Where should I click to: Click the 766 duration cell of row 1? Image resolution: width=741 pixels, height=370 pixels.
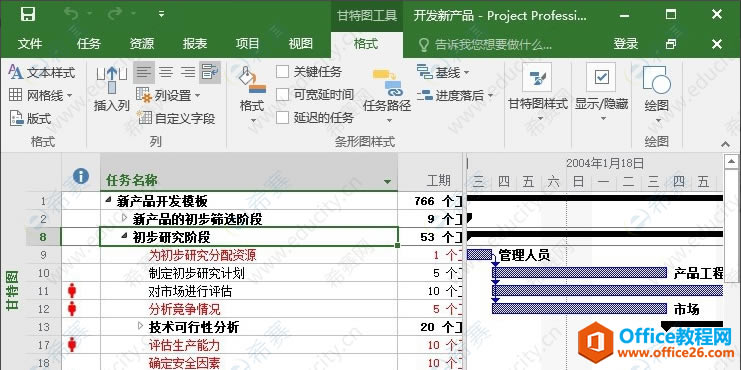pyautogui.click(x=431, y=201)
